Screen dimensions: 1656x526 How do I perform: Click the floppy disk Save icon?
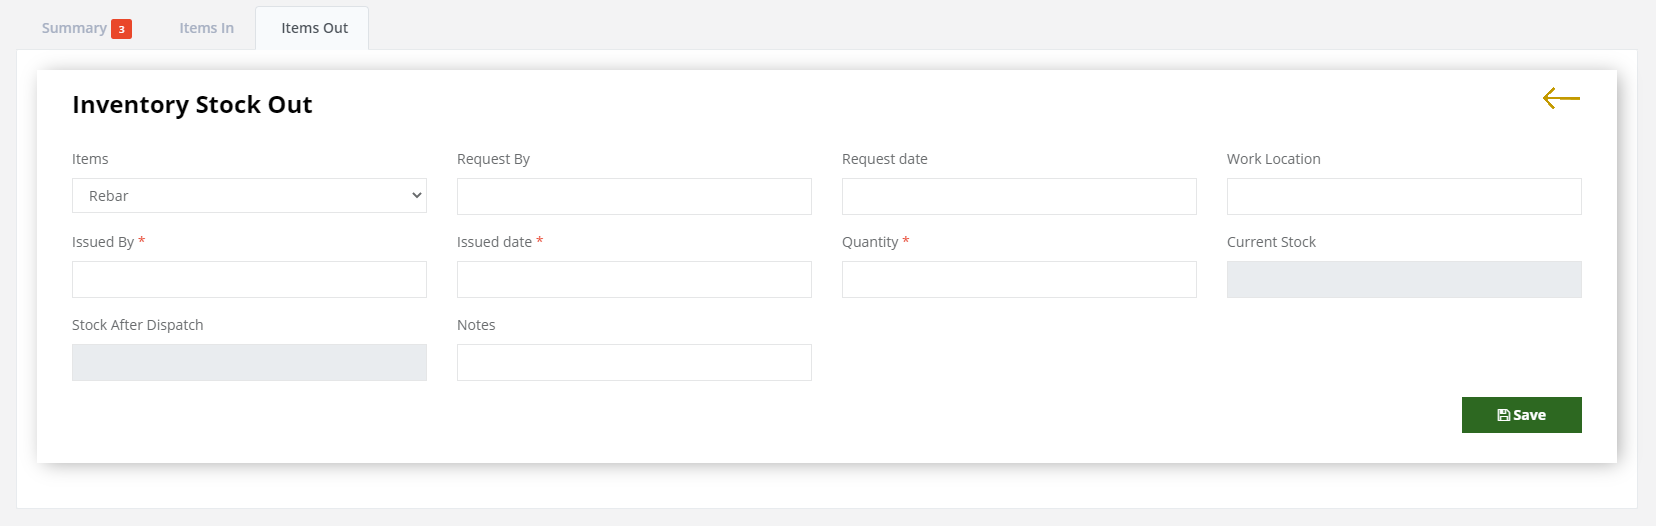1503,415
